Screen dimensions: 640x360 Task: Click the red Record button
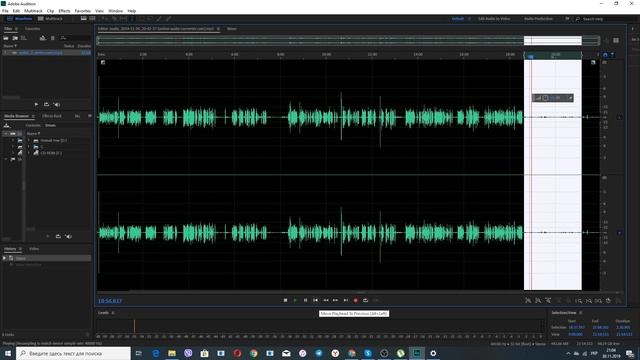click(356, 300)
